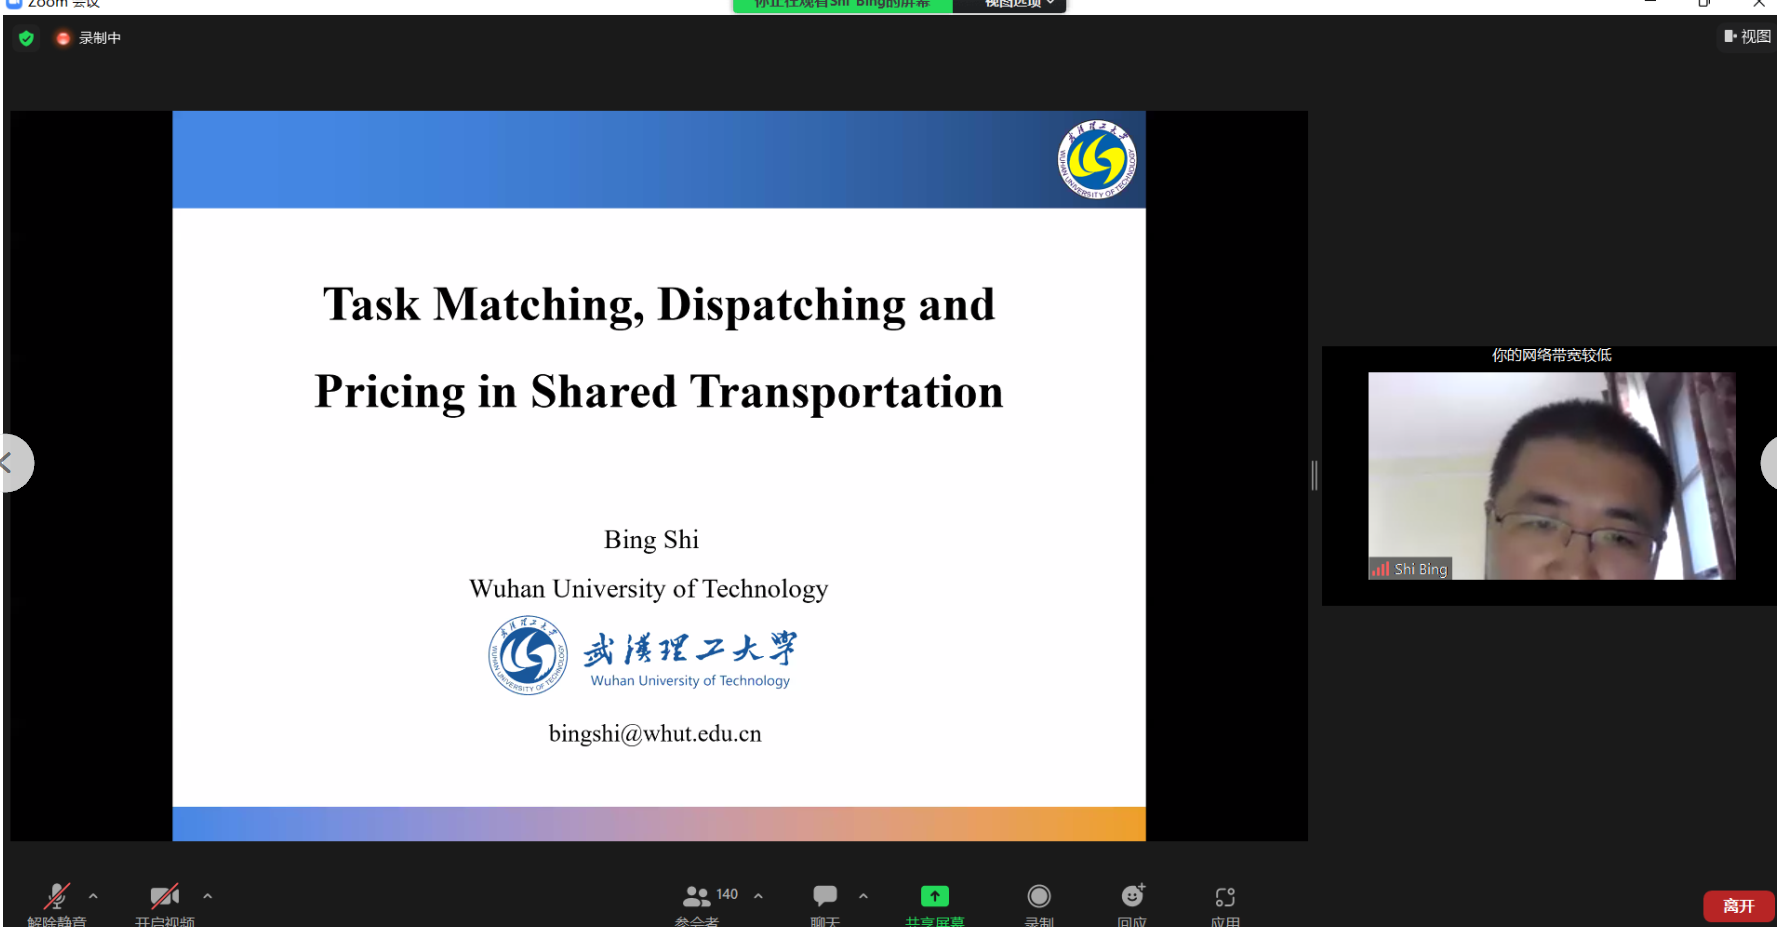The width and height of the screenshot is (1777, 927).
Task: Open video options arrow beside camera
Action: [x=208, y=896]
